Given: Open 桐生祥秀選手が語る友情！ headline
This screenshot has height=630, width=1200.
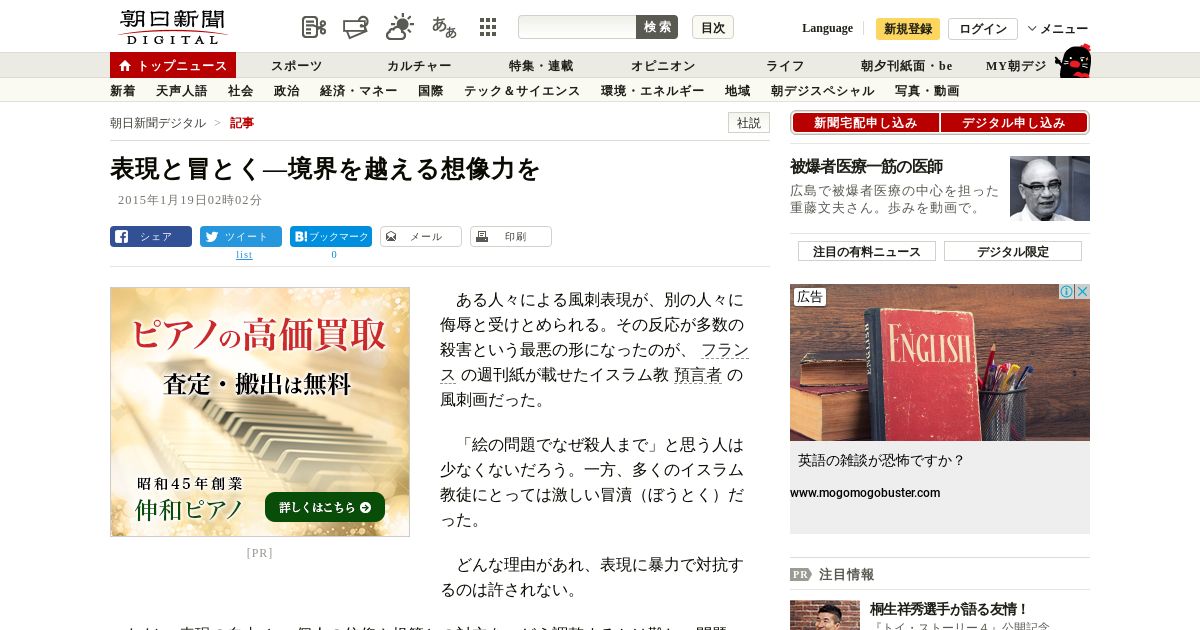Looking at the screenshot, I should pos(949,609).
